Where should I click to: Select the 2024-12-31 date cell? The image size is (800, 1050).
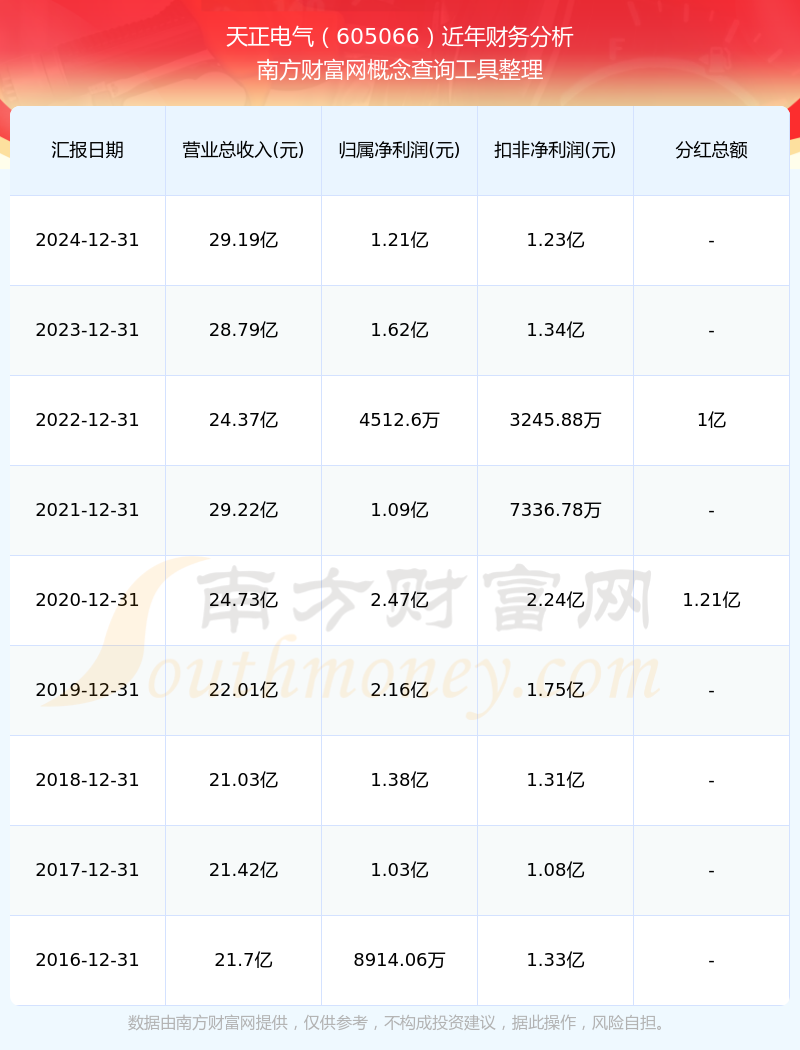(x=88, y=240)
